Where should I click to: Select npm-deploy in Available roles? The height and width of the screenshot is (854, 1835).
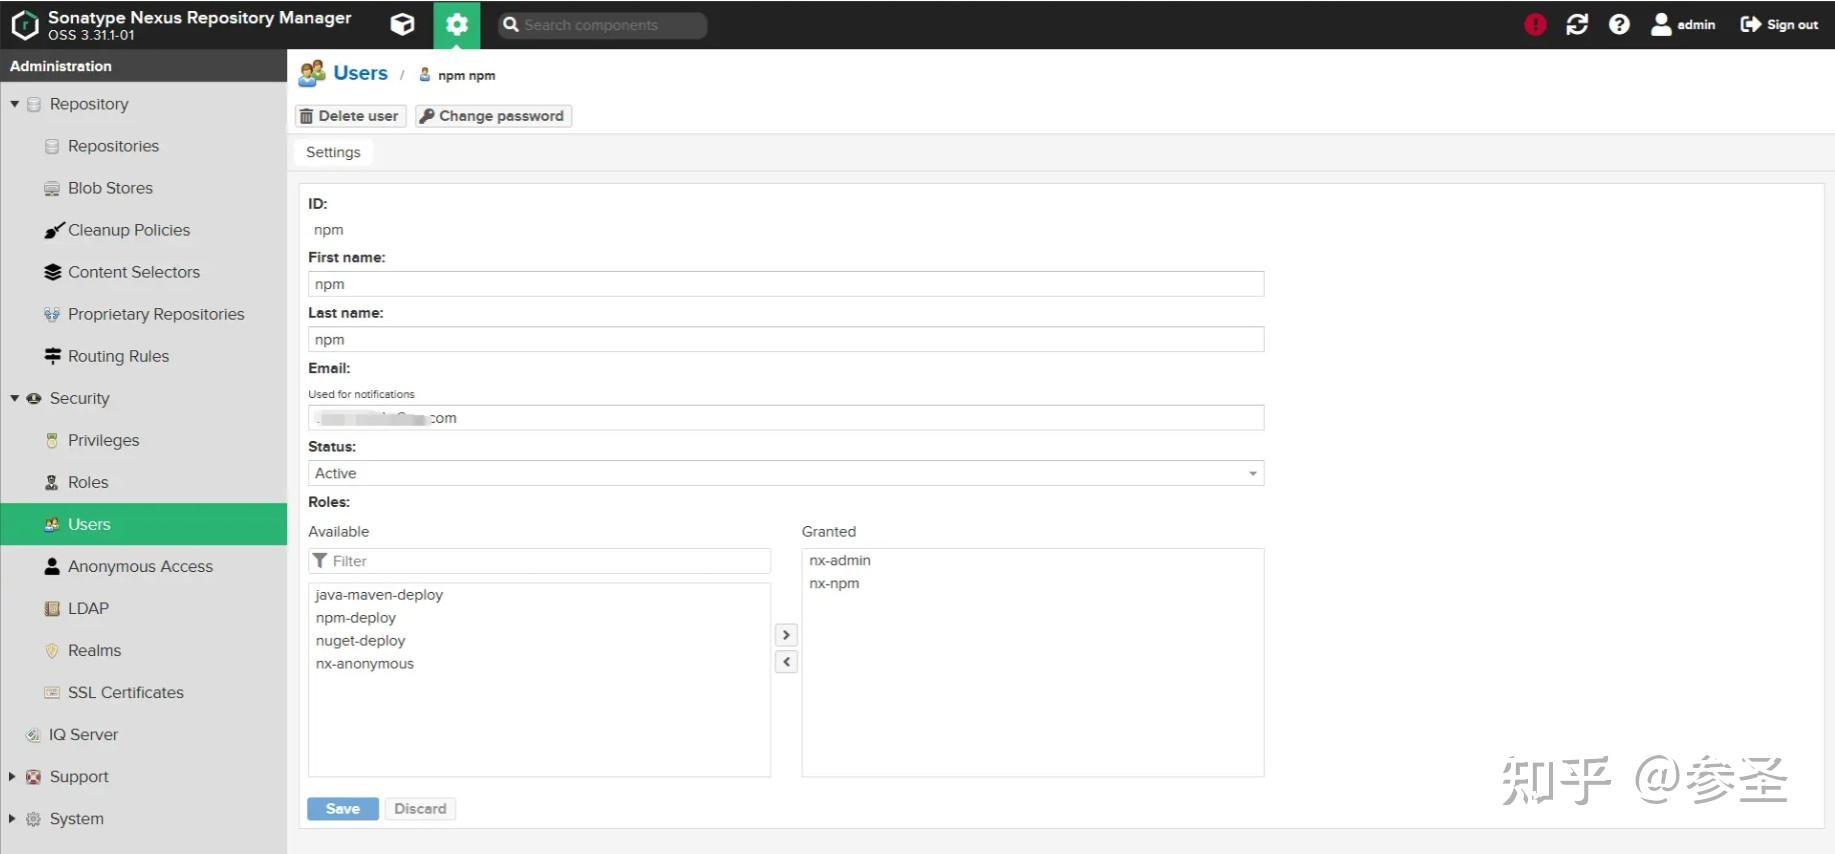point(356,618)
